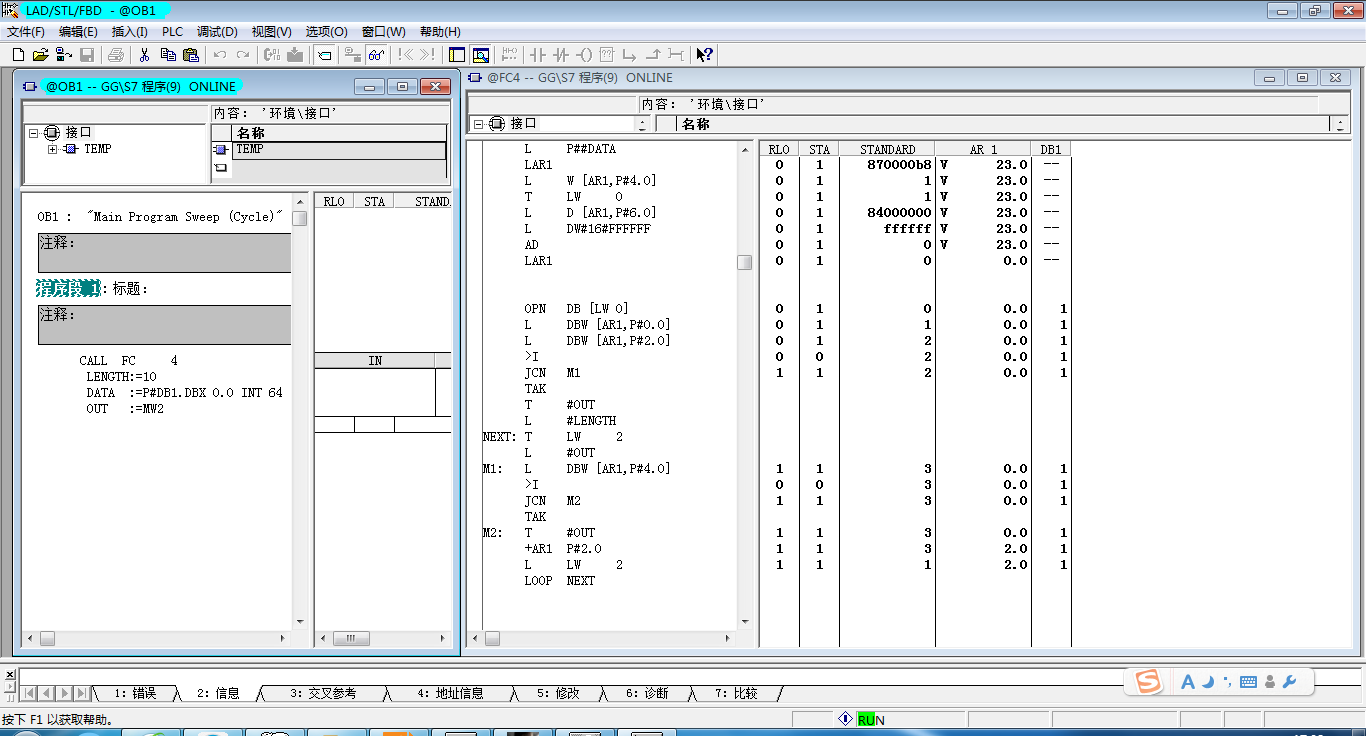1366x736 pixels.
Task: Open the PLC menu
Action: point(172,32)
